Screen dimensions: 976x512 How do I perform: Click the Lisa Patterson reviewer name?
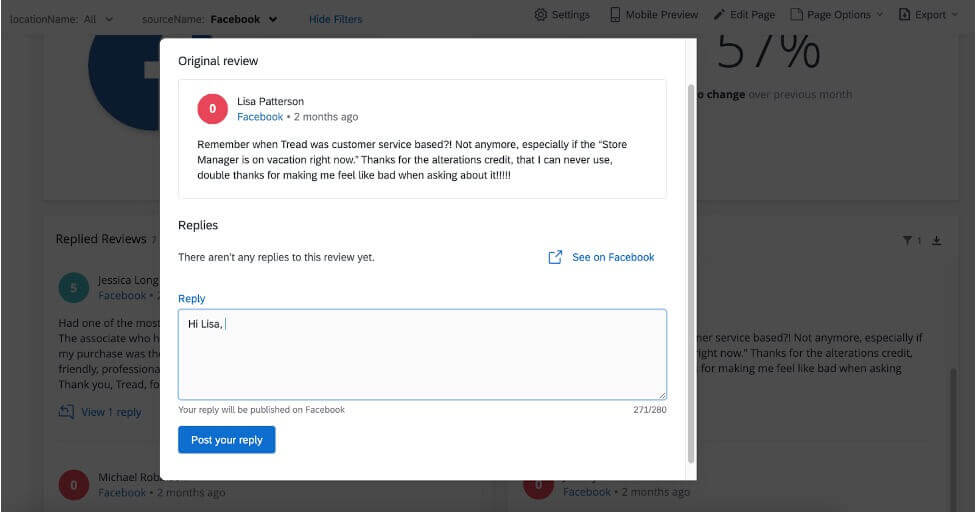pos(270,101)
